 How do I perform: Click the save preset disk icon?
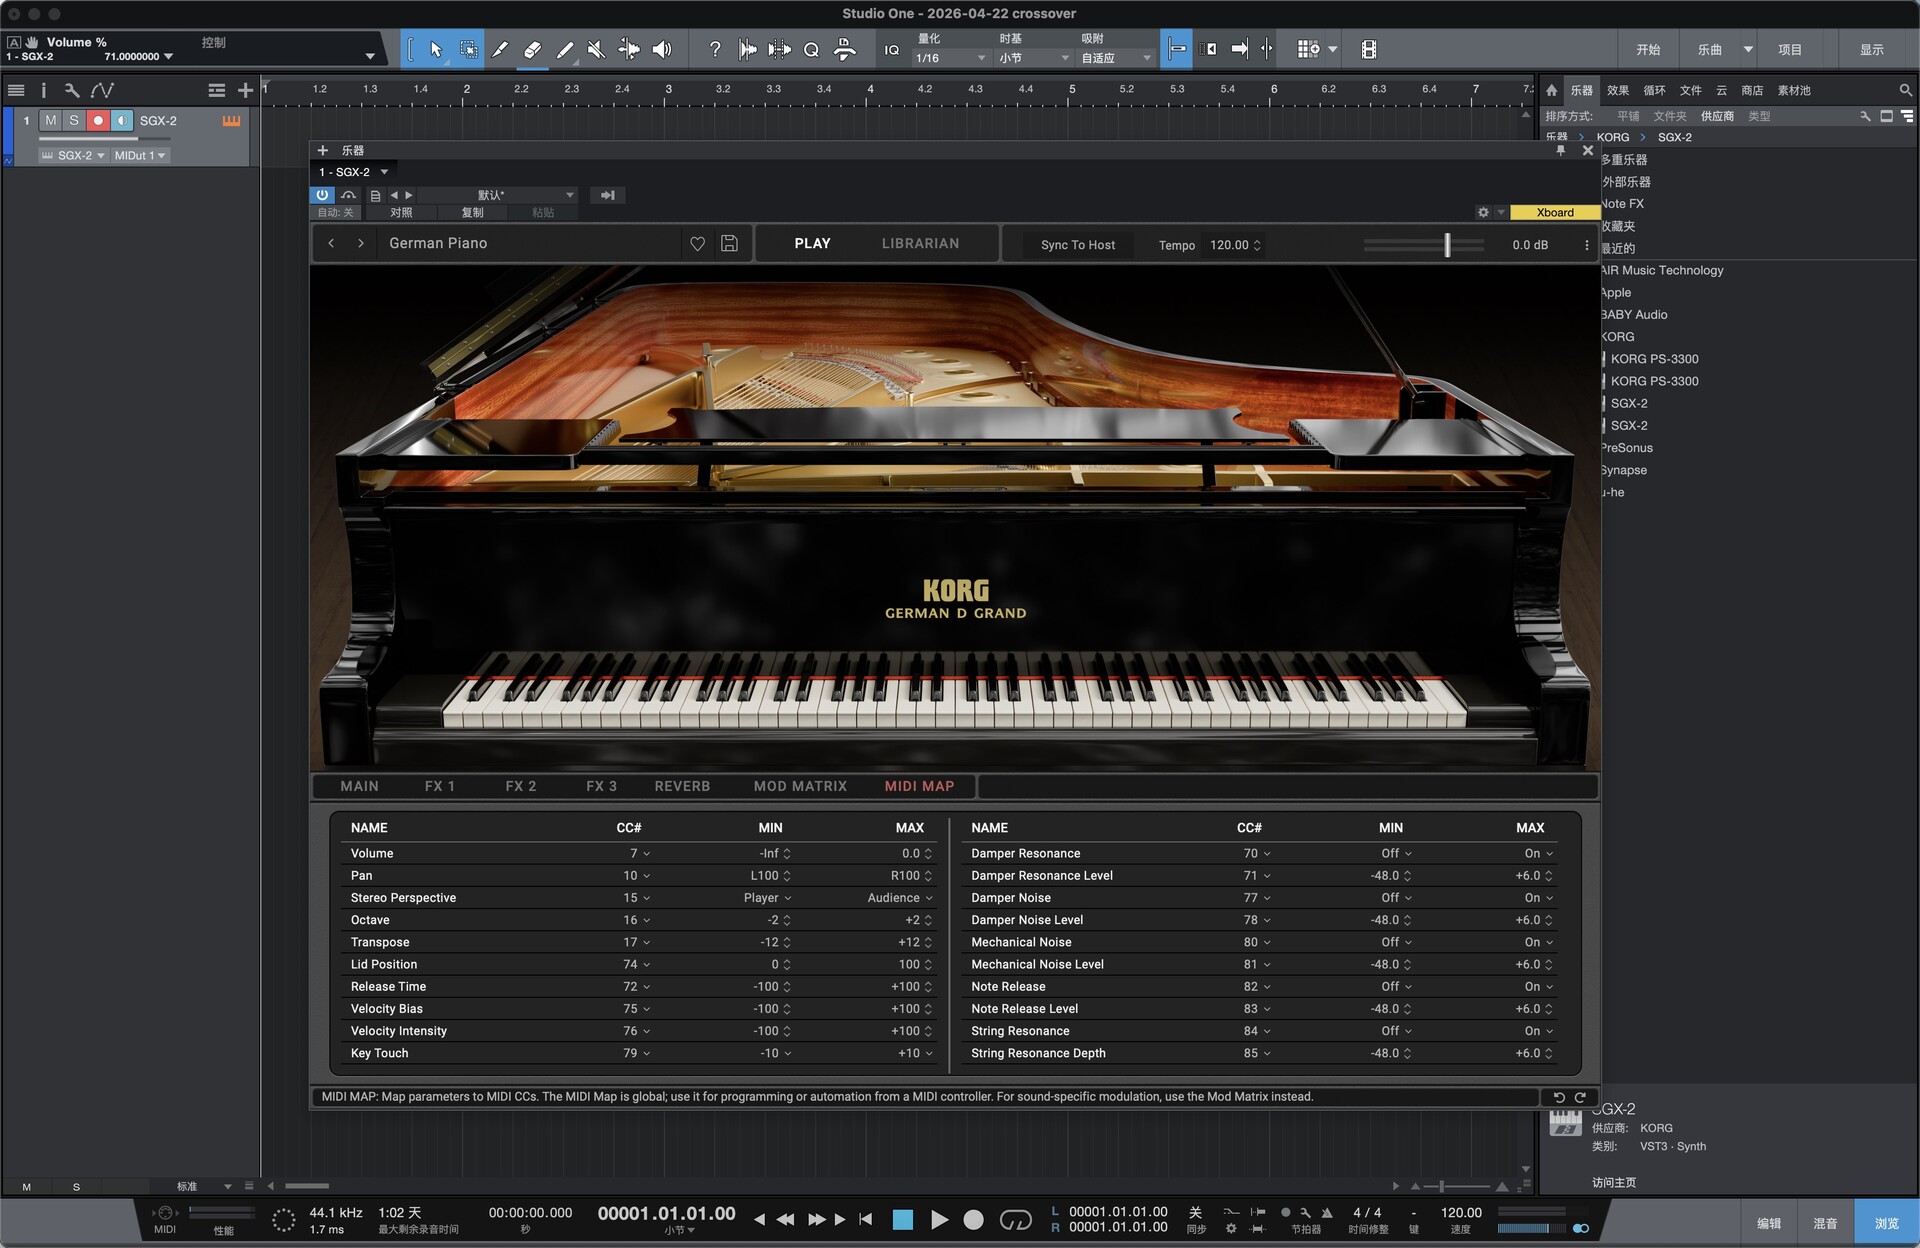click(729, 244)
